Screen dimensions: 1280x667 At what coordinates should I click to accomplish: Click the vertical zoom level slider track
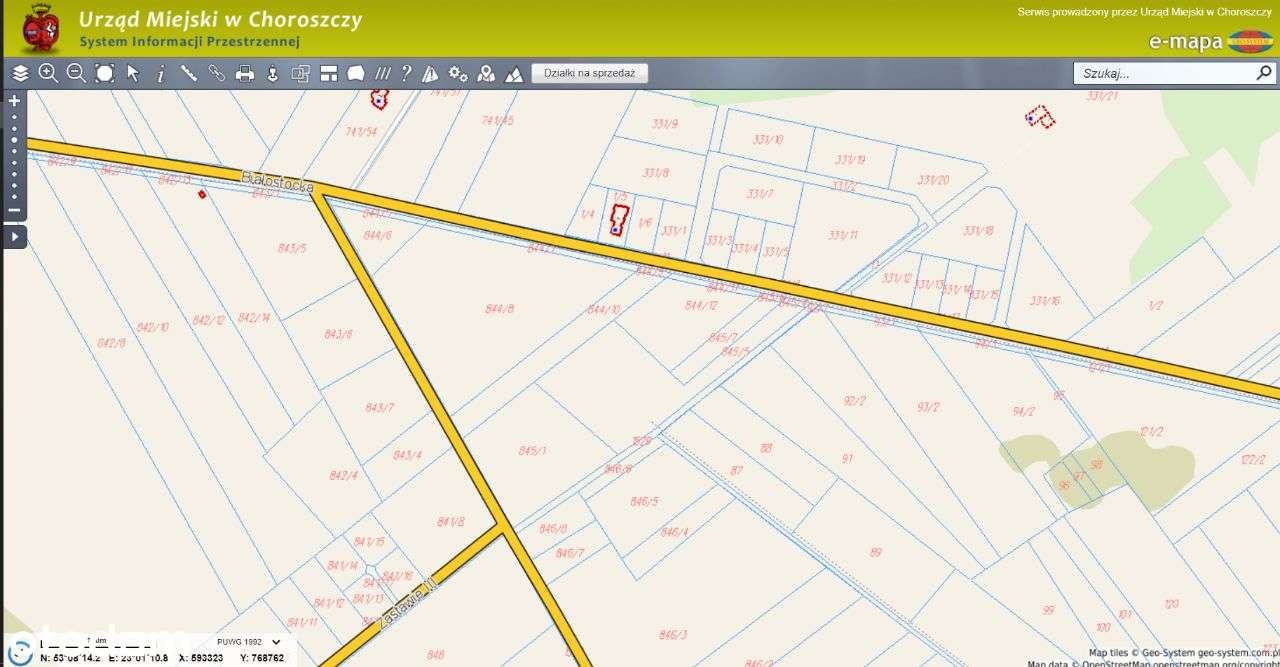pyautogui.click(x=14, y=156)
